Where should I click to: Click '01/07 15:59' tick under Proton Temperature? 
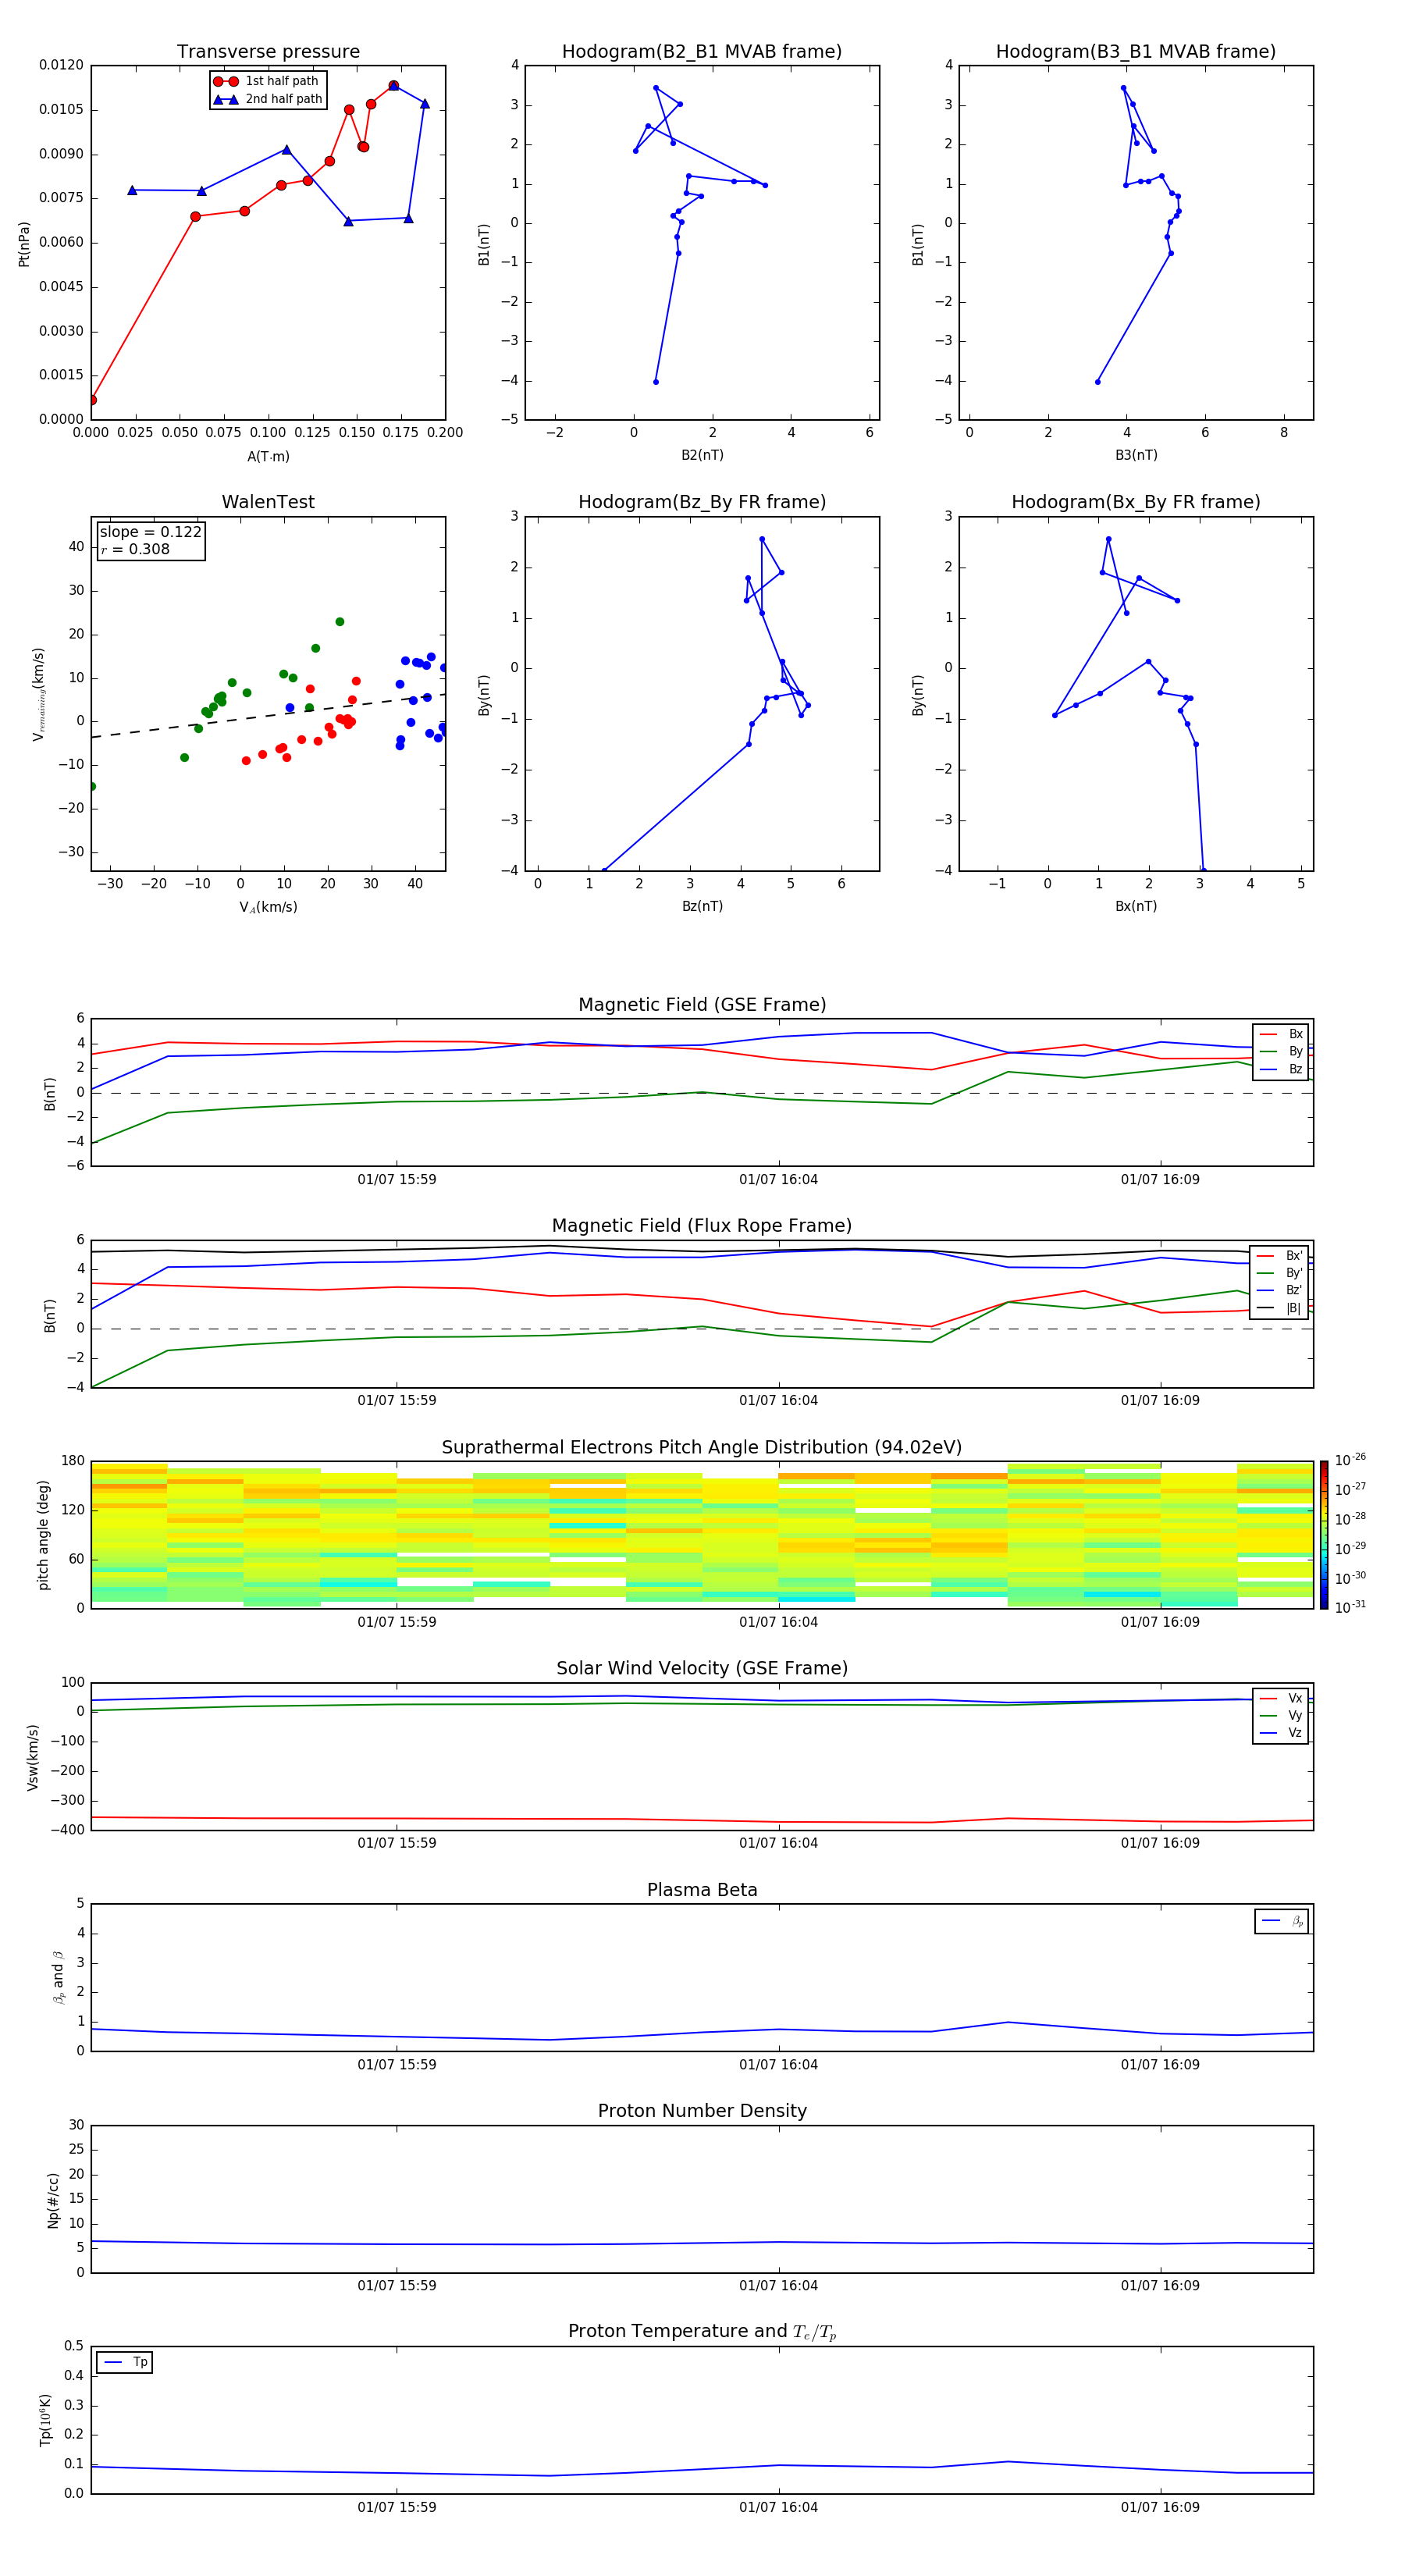397,2507
